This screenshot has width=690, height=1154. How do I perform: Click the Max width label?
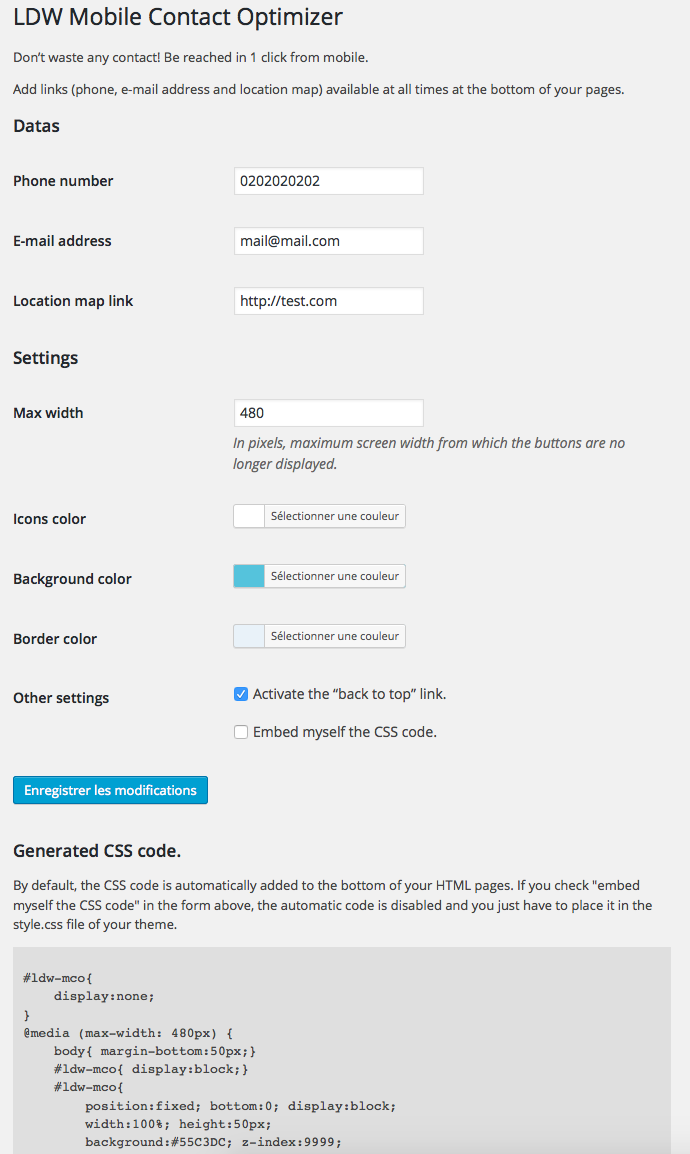coord(49,413)
